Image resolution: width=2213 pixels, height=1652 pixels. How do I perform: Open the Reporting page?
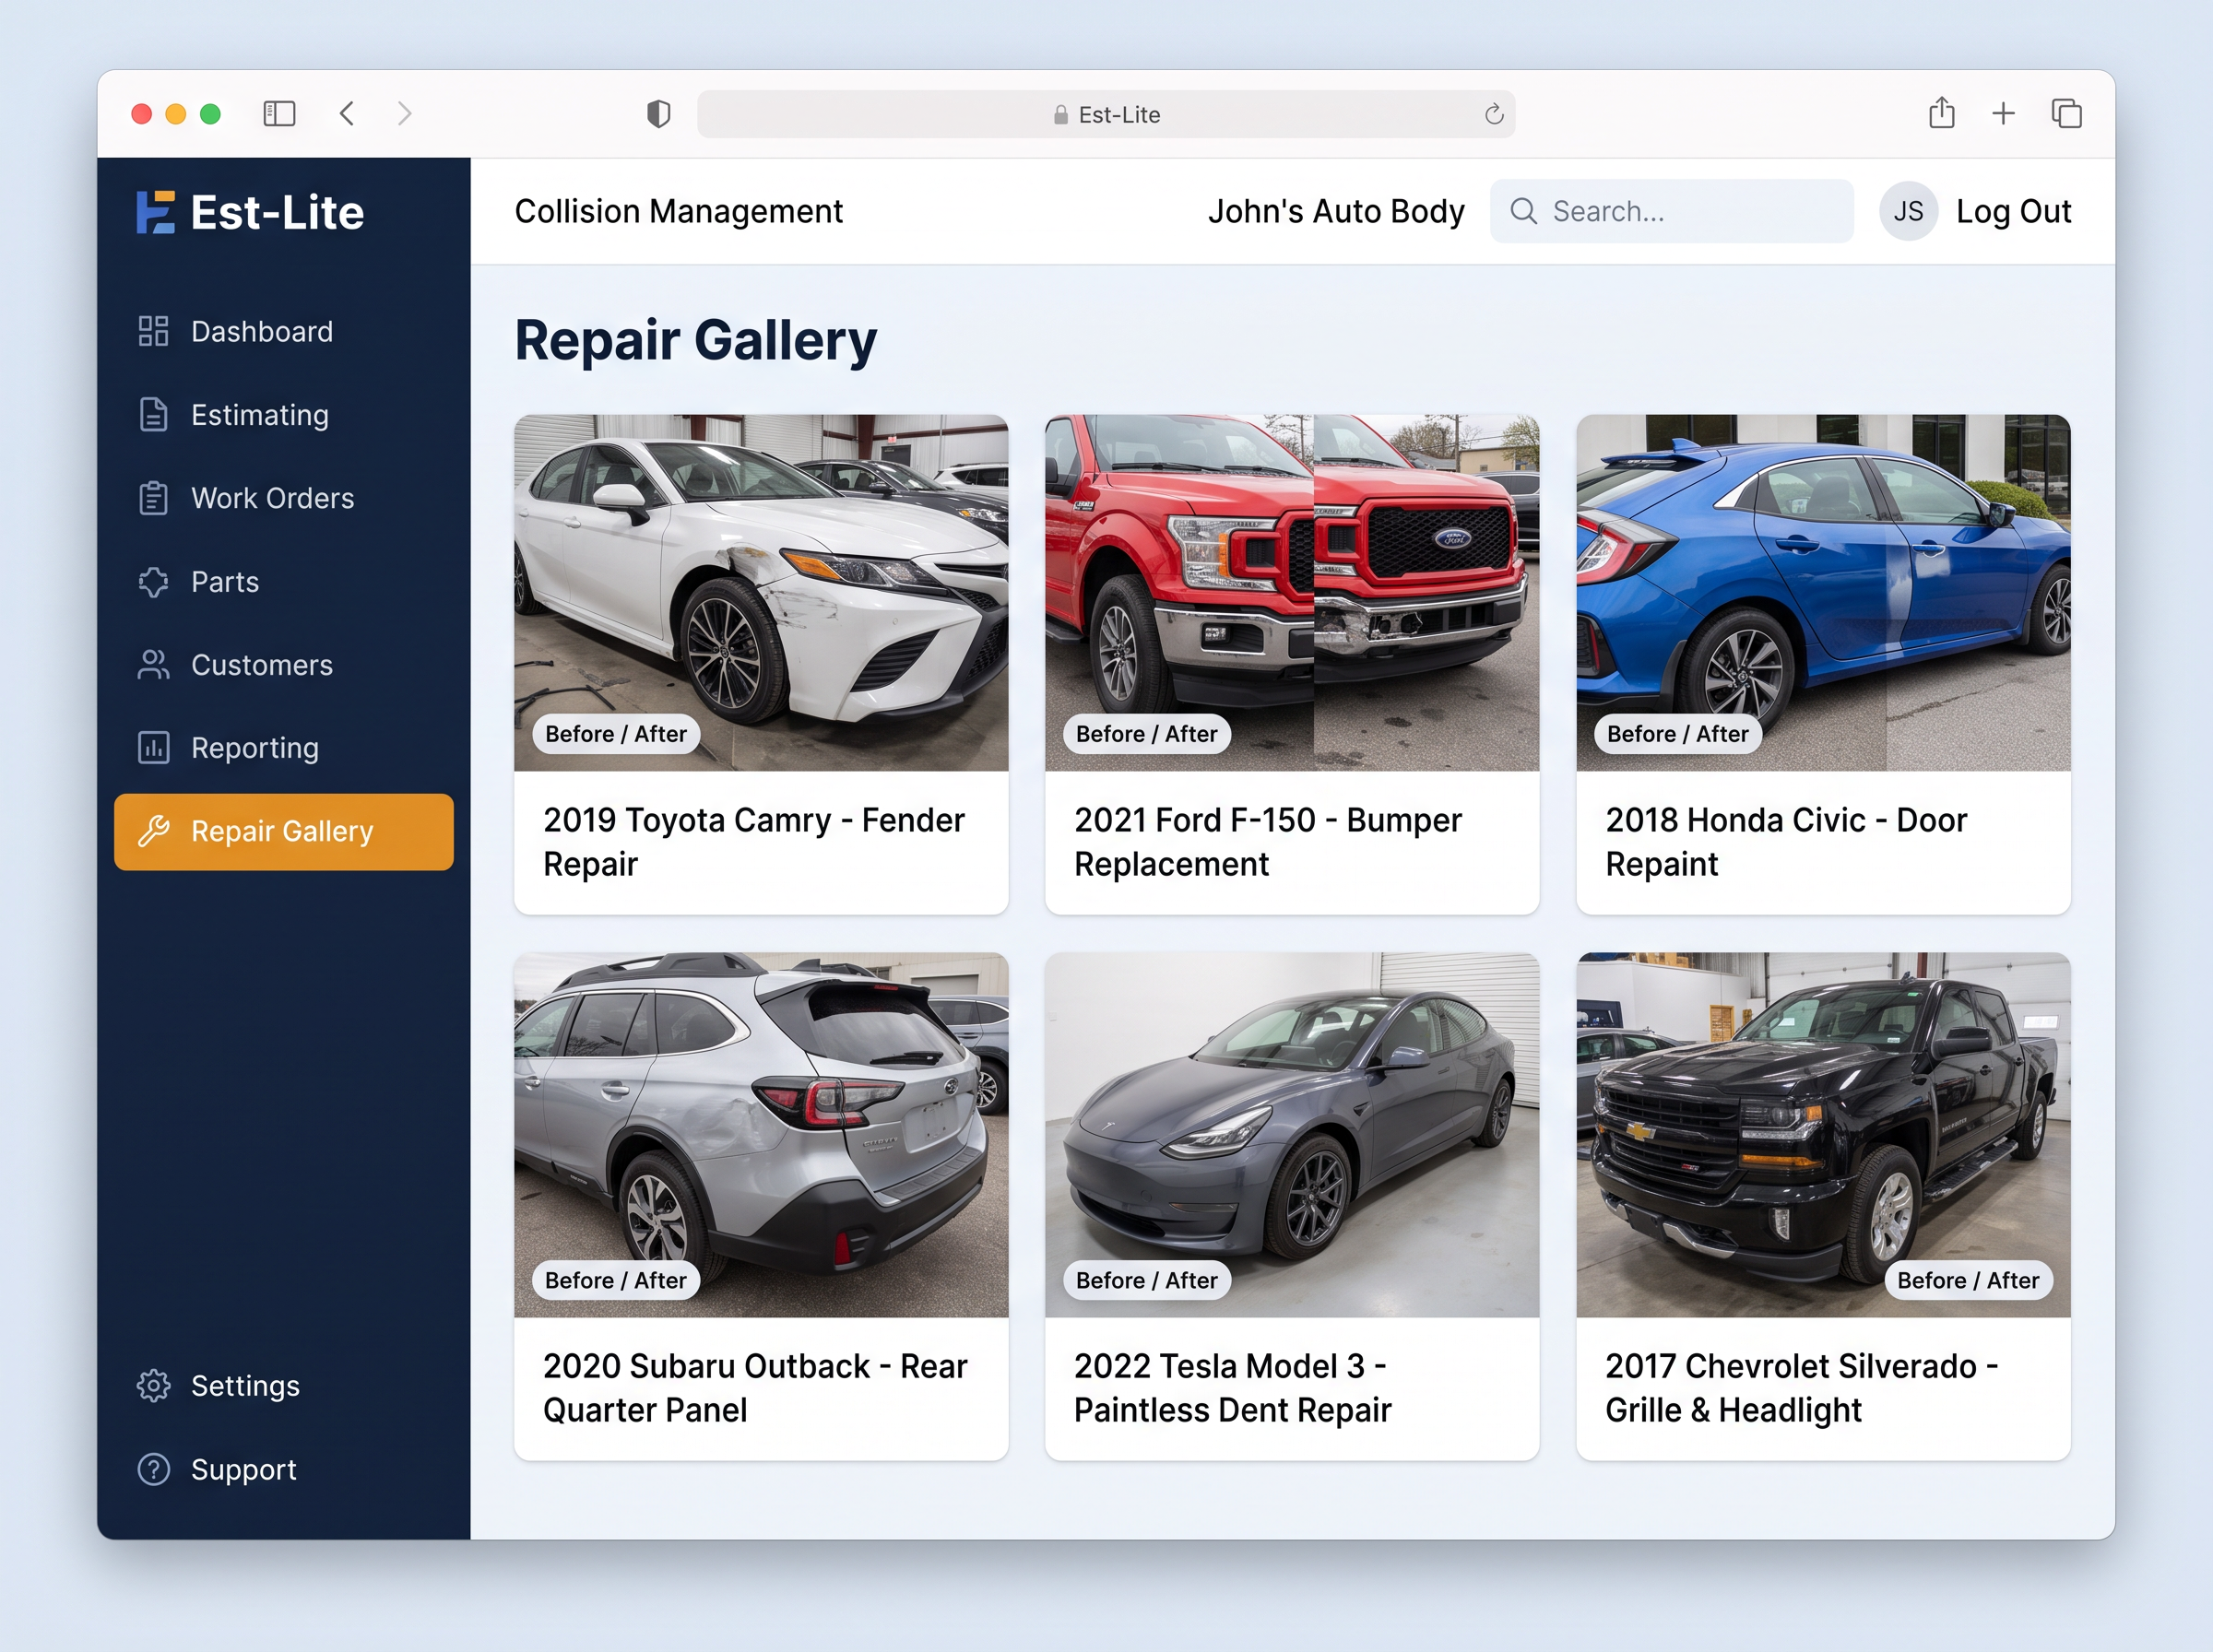point(283,748)
